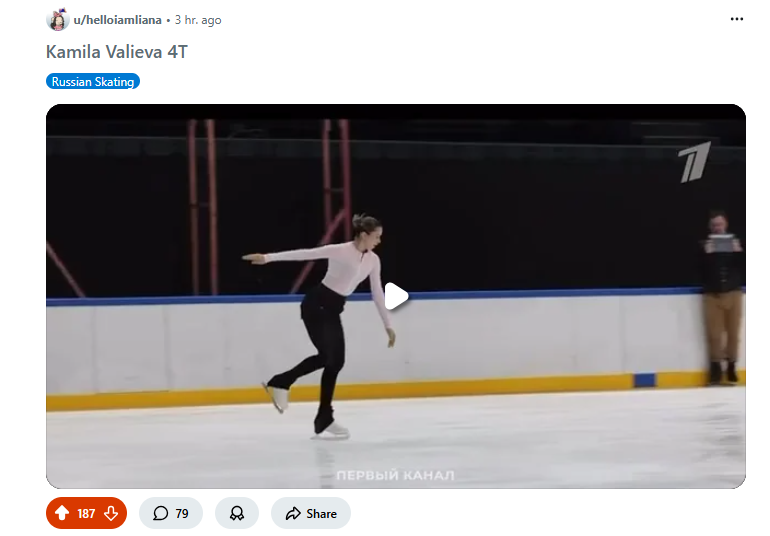Click the 187 vote count
This screenshot has height=536, width=770.
[x=86, y=513]
